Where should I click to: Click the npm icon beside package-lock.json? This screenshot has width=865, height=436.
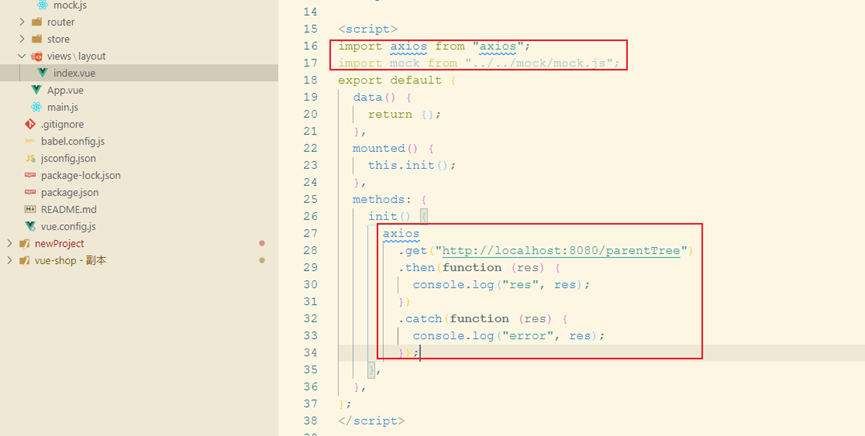[30, 176]
